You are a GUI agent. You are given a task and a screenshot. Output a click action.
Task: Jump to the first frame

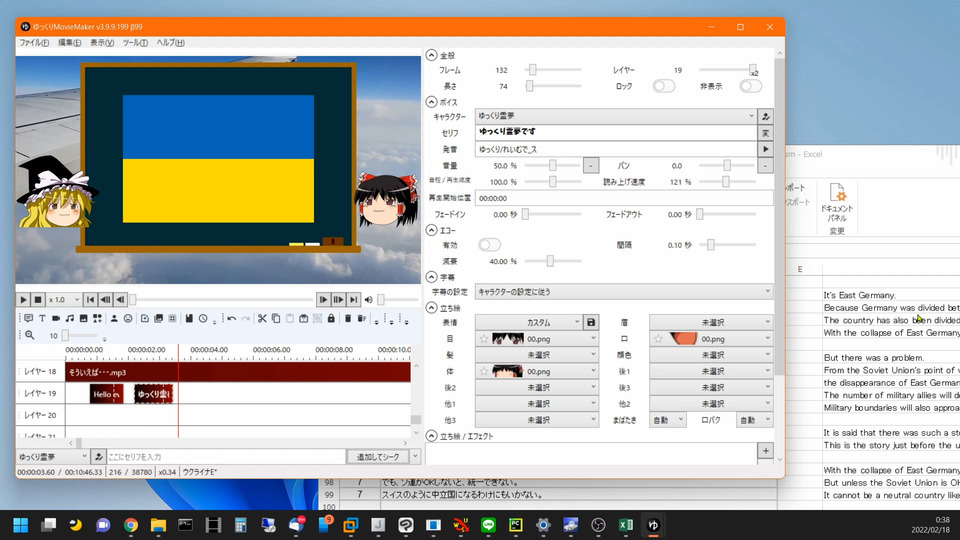(90, 299)
